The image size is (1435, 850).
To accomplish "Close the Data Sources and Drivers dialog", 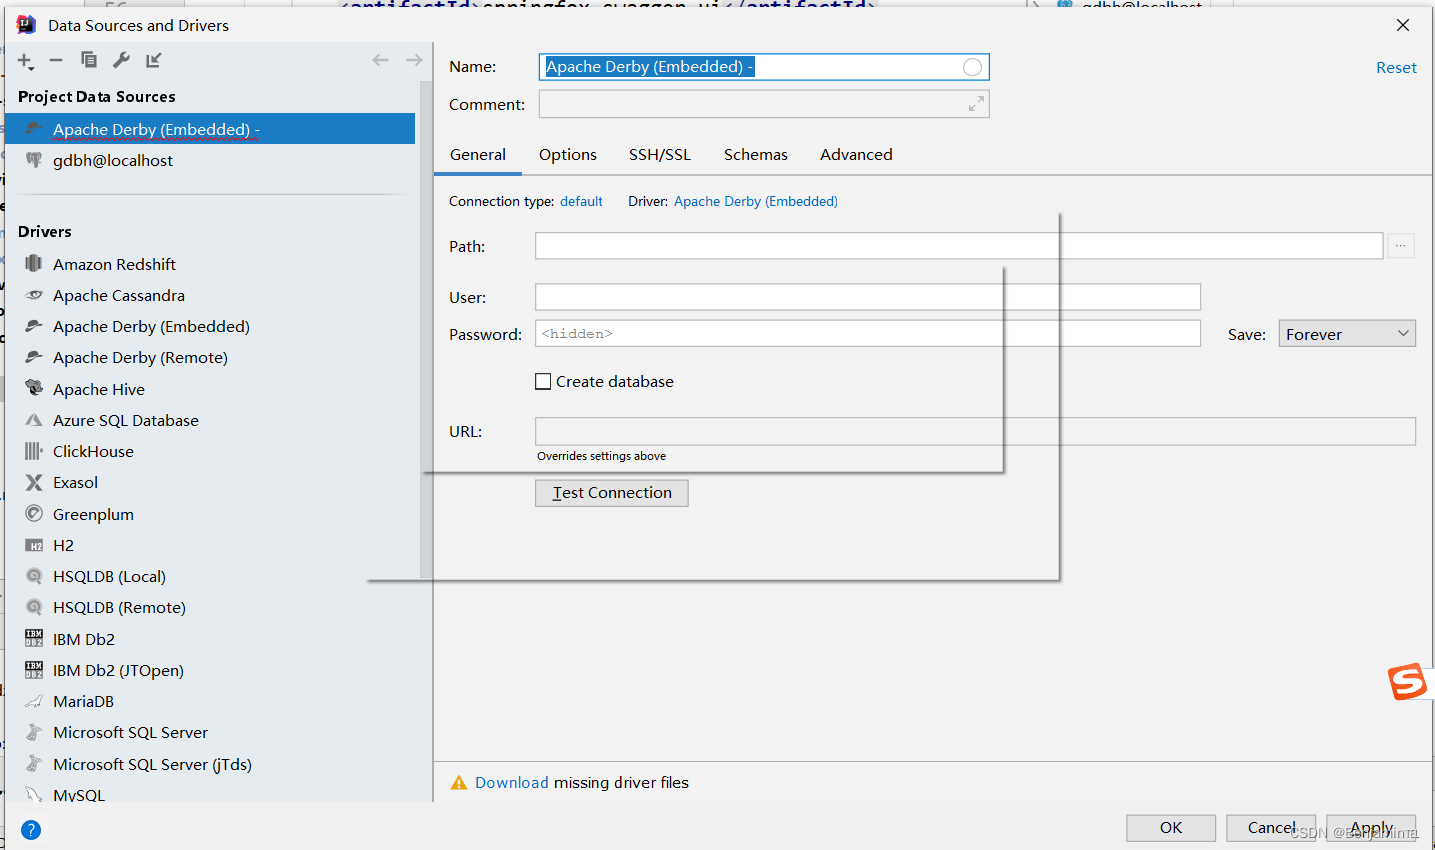I will pos(1403,25).
